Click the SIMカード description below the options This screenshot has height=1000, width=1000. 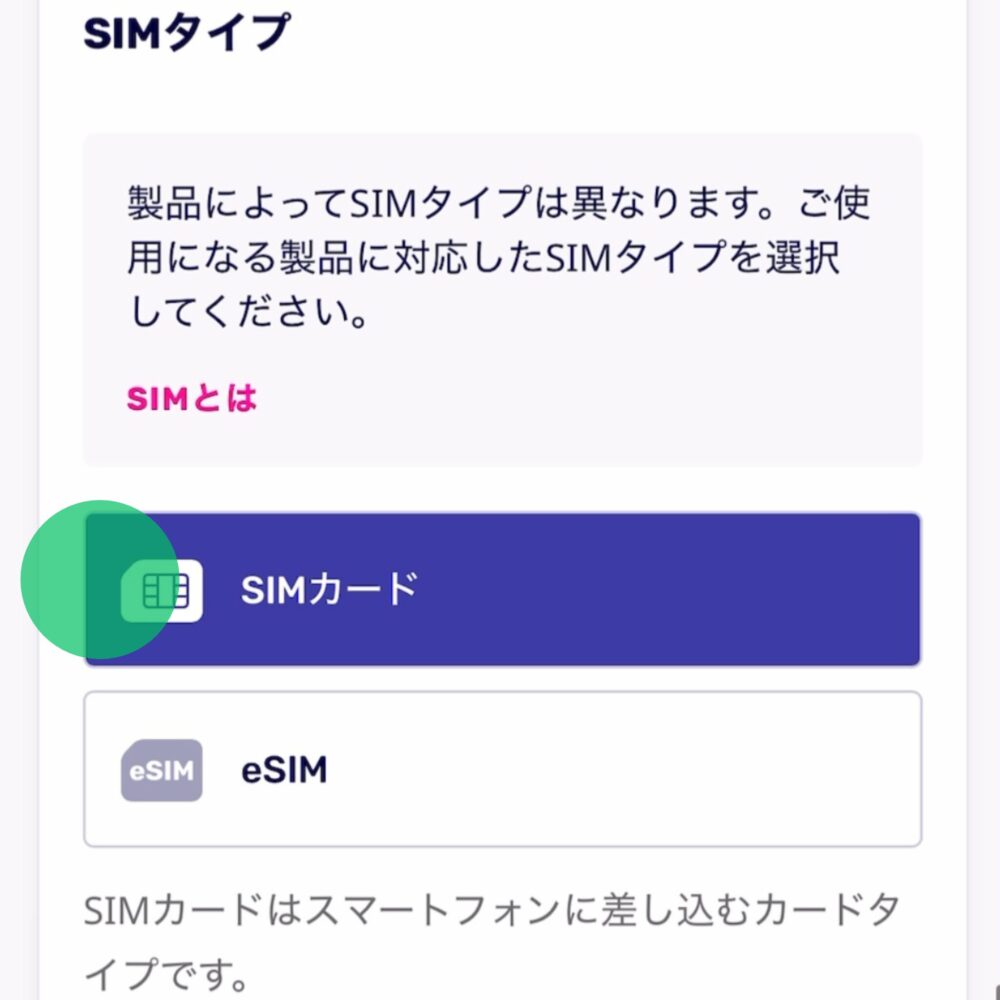click(492, 939)
